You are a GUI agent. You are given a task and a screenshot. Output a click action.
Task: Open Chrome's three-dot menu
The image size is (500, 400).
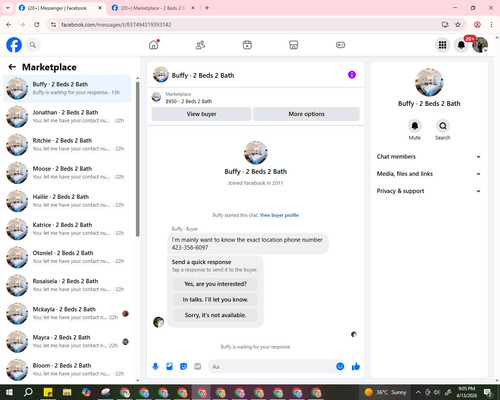(x=491, y=25)
